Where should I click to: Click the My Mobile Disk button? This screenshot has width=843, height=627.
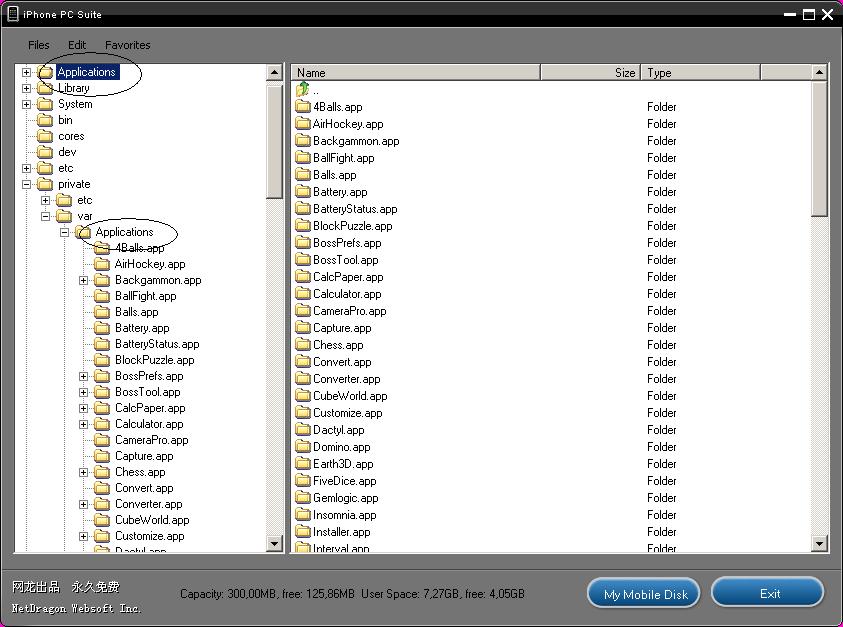coord(645,594)
